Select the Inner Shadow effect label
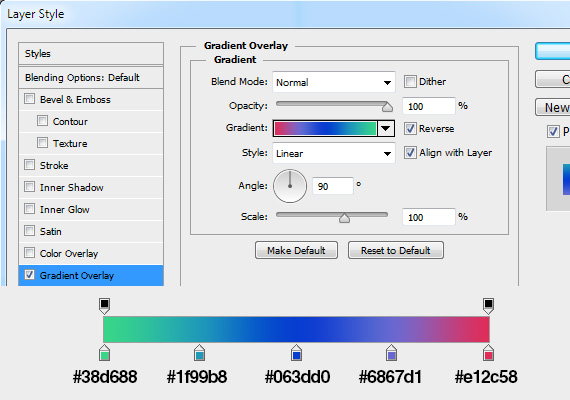This screenshot has height=400, width=570. pos(72,188)
